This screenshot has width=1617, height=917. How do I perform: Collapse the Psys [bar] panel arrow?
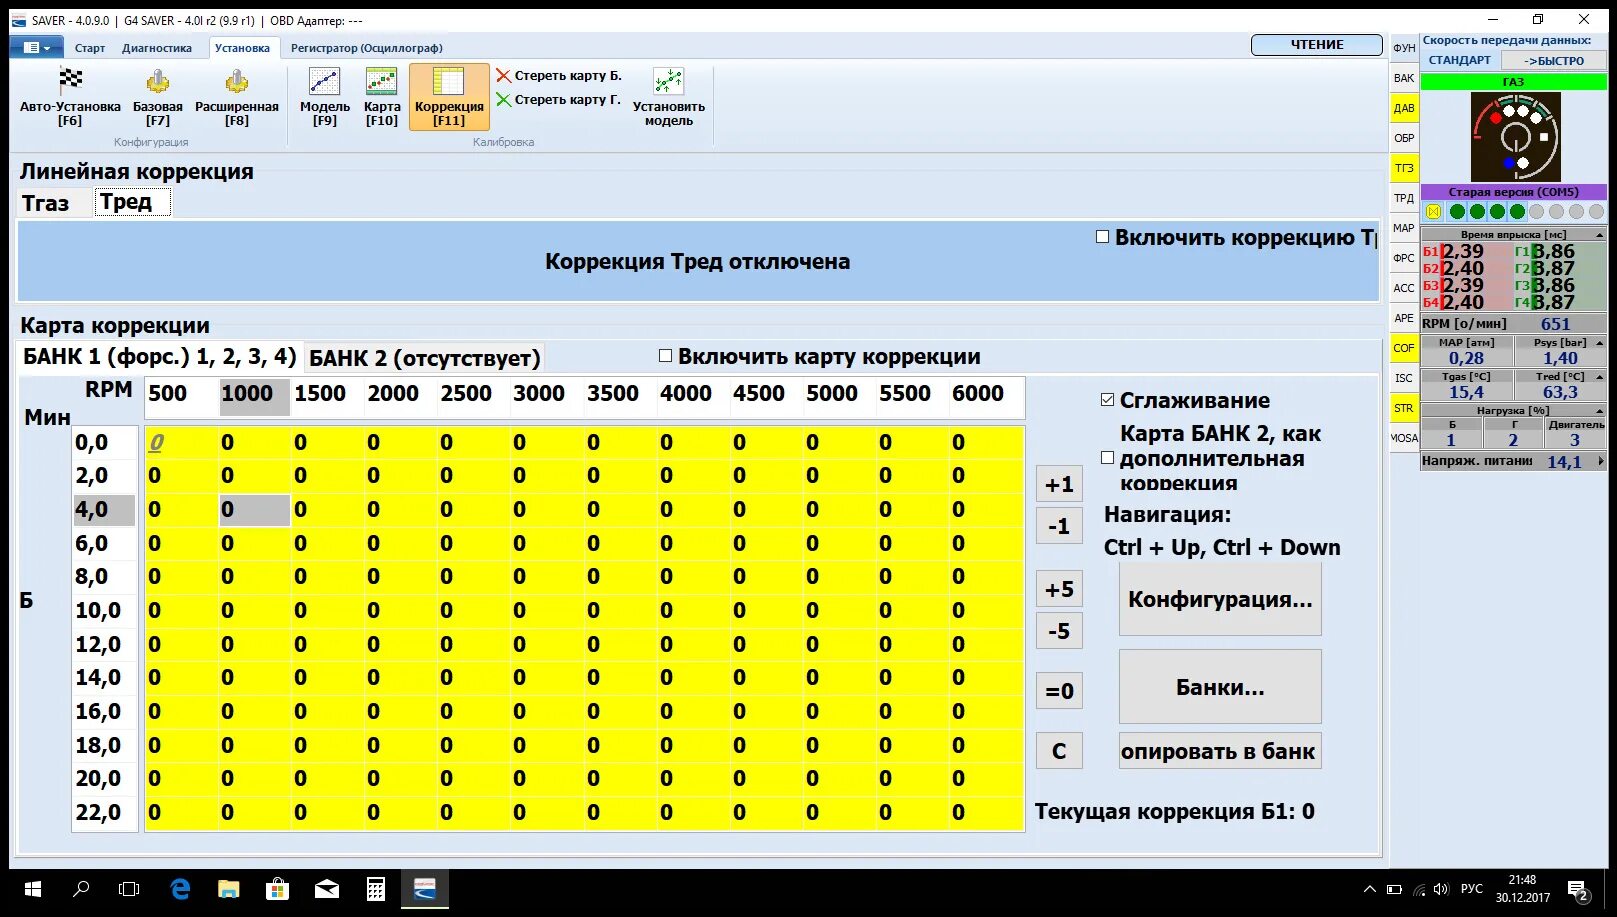pyautogui.click(x=1599, y=343)
